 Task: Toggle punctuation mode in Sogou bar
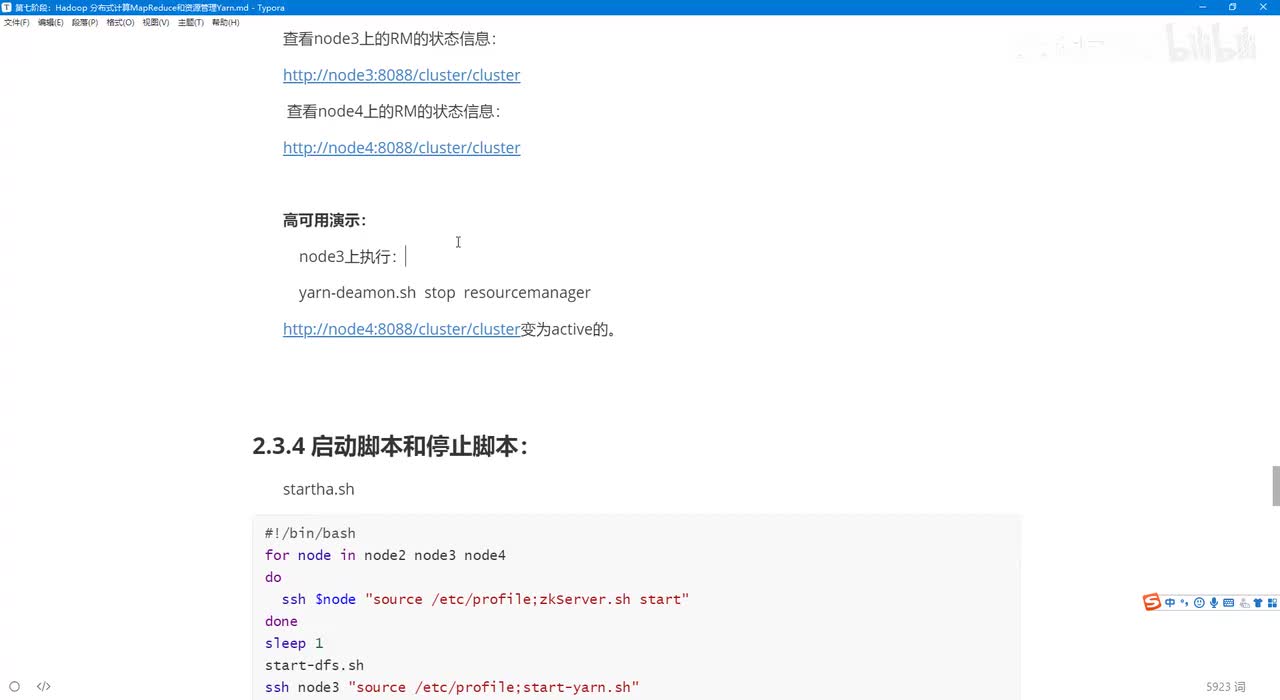[x=1185, y=602]
